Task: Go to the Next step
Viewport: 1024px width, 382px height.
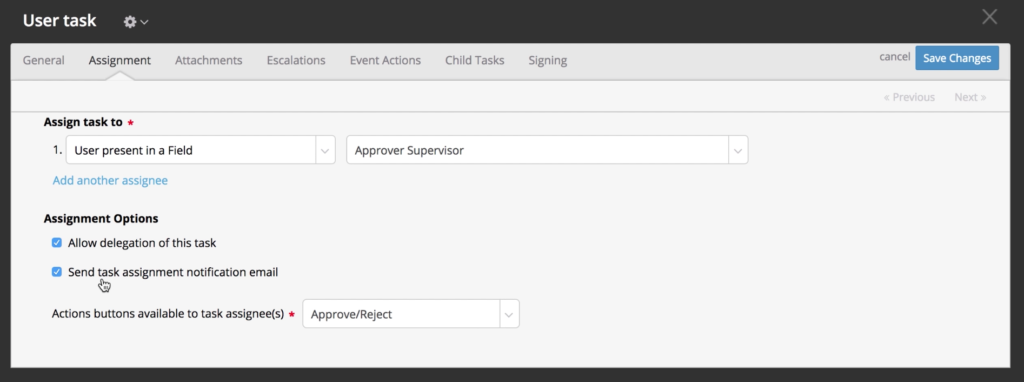Action: 970,97
